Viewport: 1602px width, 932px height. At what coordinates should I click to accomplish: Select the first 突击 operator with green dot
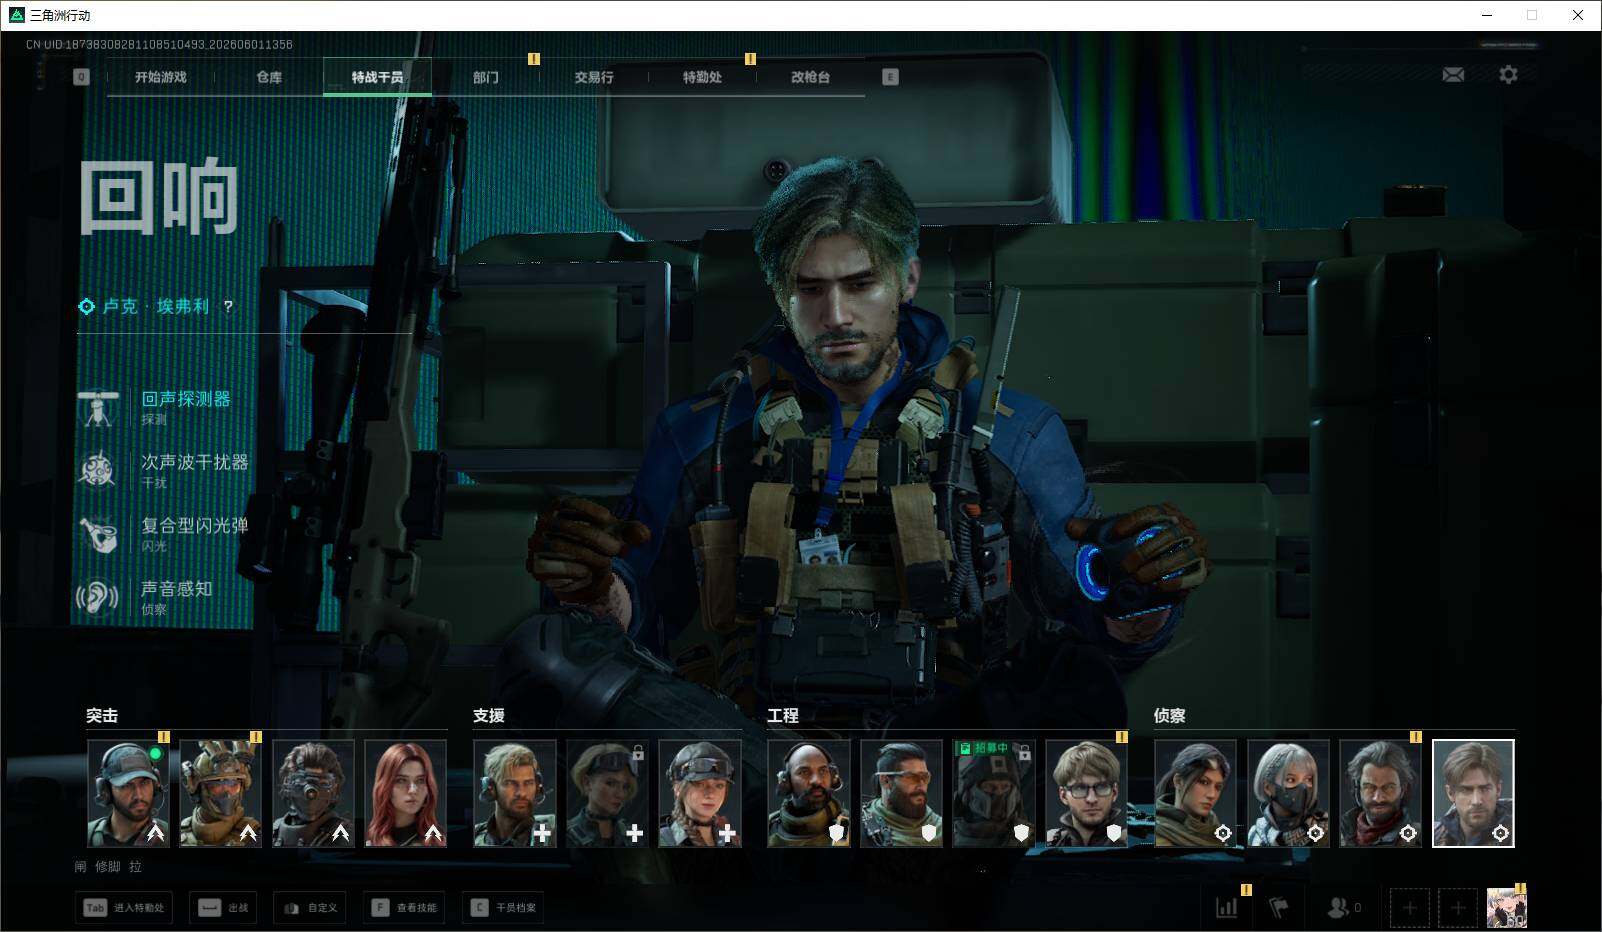point(128,794)
